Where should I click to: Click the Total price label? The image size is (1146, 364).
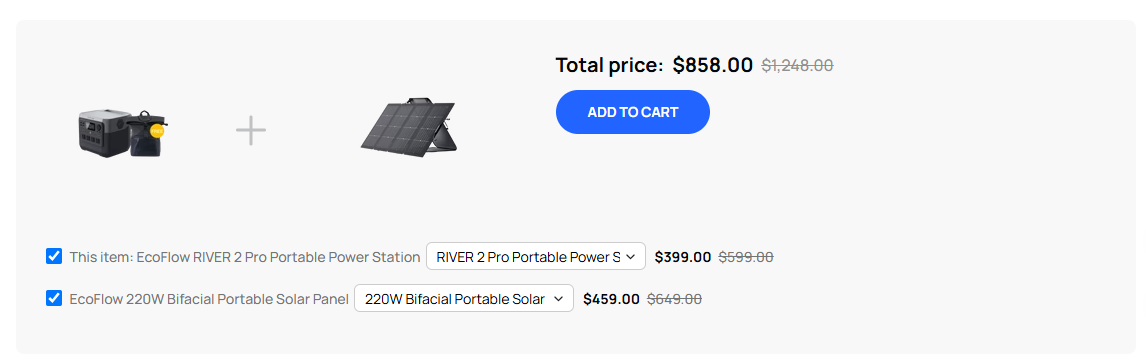[610, 66]
